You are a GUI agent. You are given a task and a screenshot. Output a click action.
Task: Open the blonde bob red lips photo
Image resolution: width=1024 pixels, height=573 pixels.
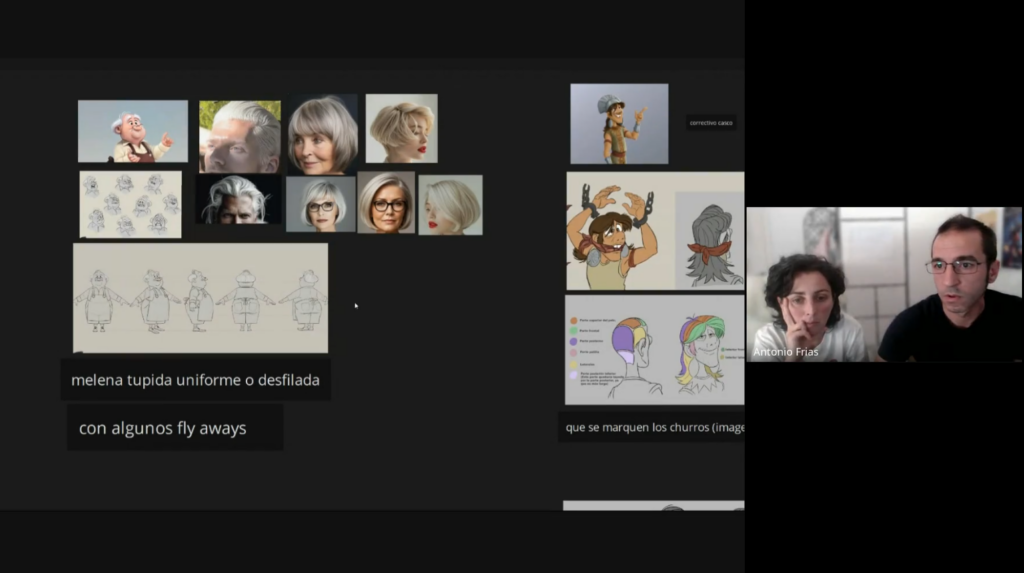pyautogui.click(x=402, y=128)
